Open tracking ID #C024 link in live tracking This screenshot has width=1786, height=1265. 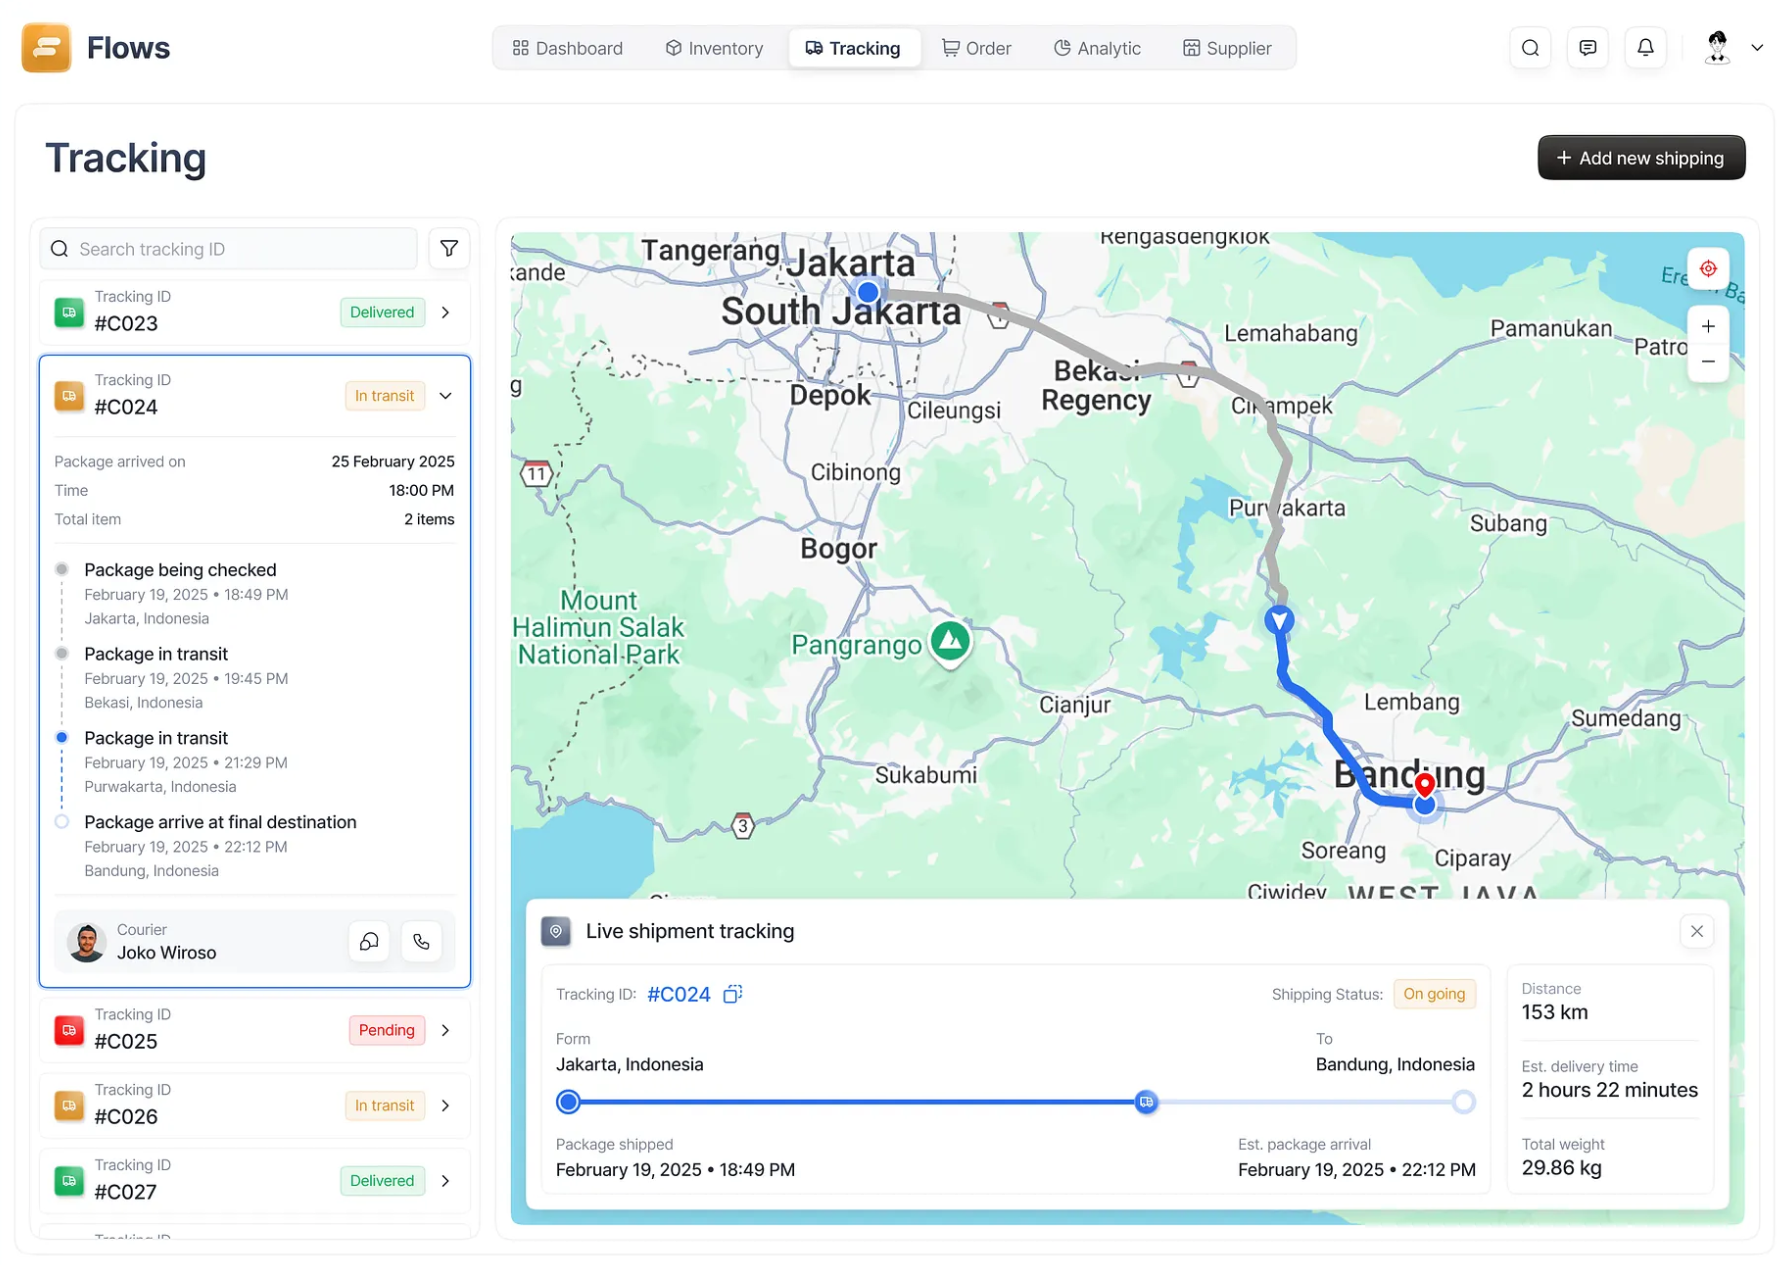pos(678,994)
